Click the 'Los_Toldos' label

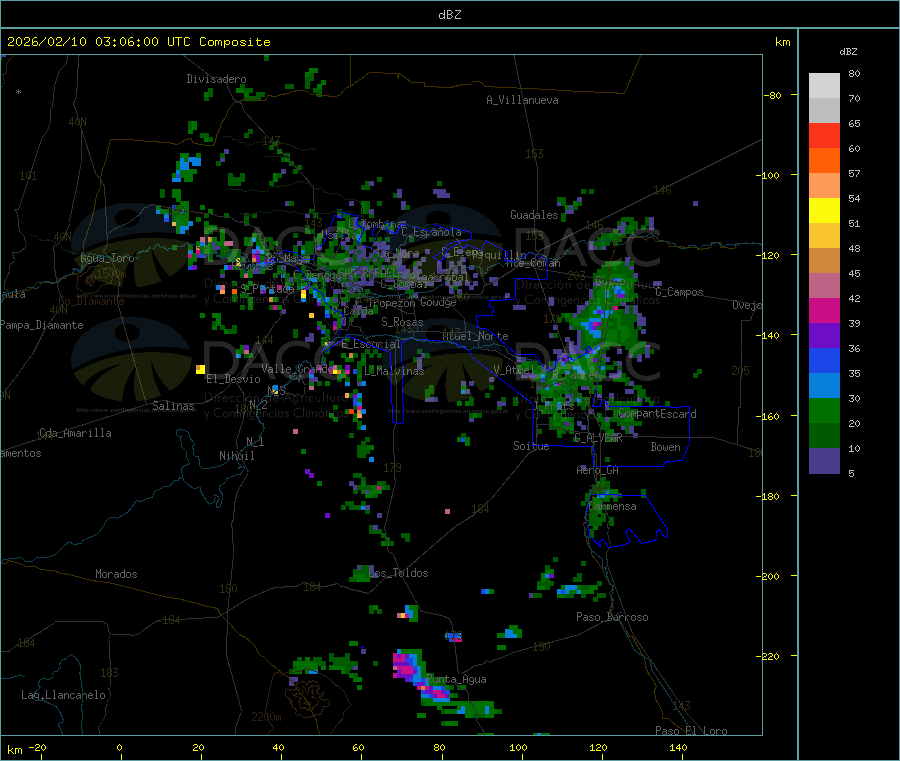398,573
